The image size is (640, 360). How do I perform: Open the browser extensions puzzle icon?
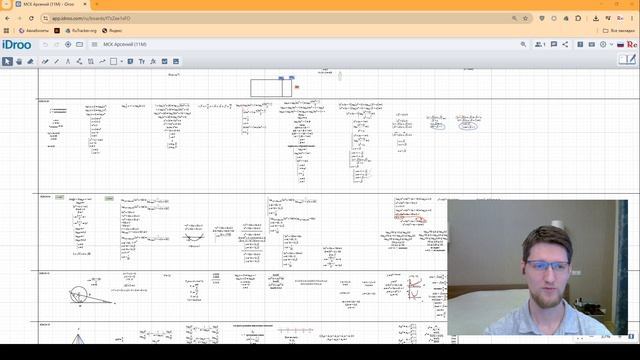coord(578,18)
